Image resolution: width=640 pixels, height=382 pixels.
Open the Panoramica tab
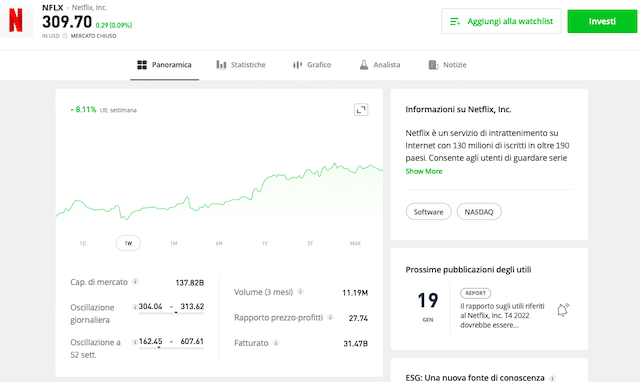coord(164,65)
